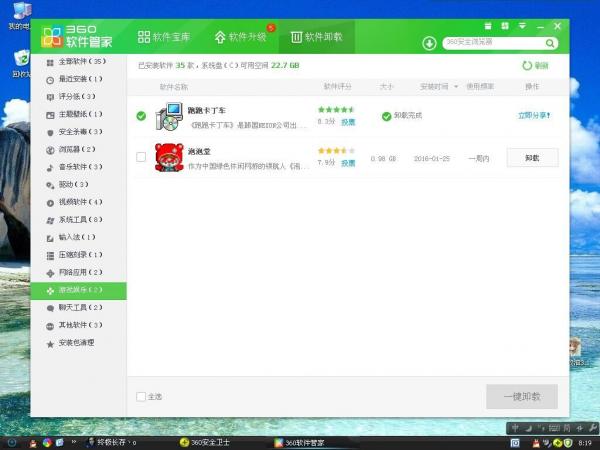The height and width of the screenshot is (450, 600).
Task: Select 网络应用 (2) category
Action: 78,273
